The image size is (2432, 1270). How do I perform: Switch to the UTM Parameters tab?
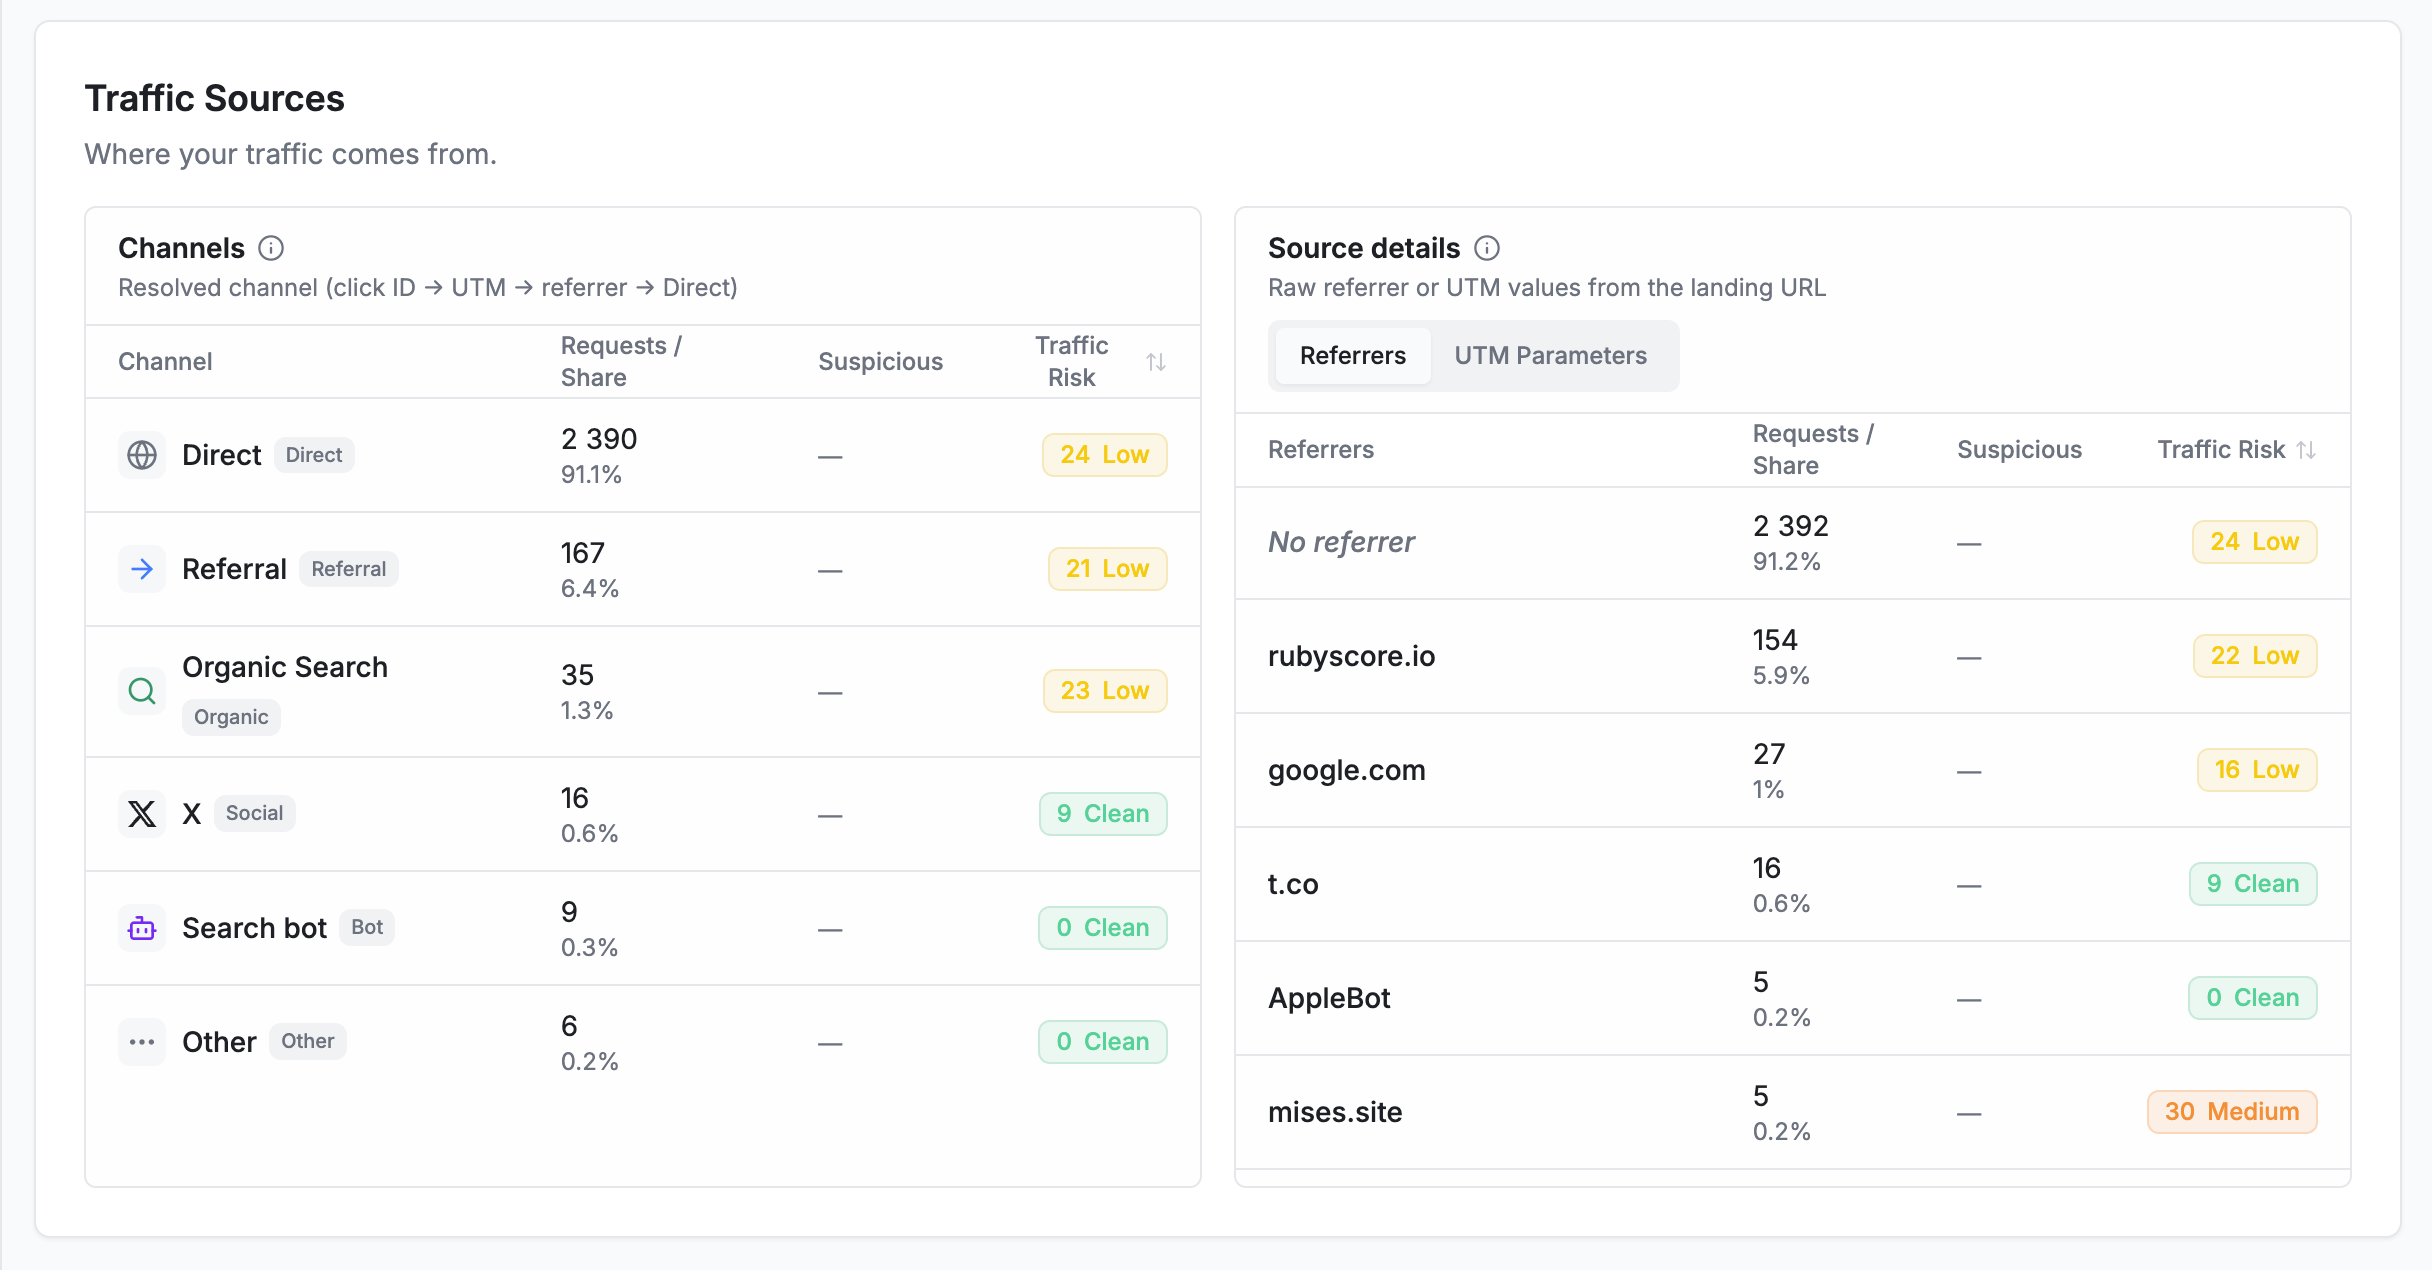1550,356
